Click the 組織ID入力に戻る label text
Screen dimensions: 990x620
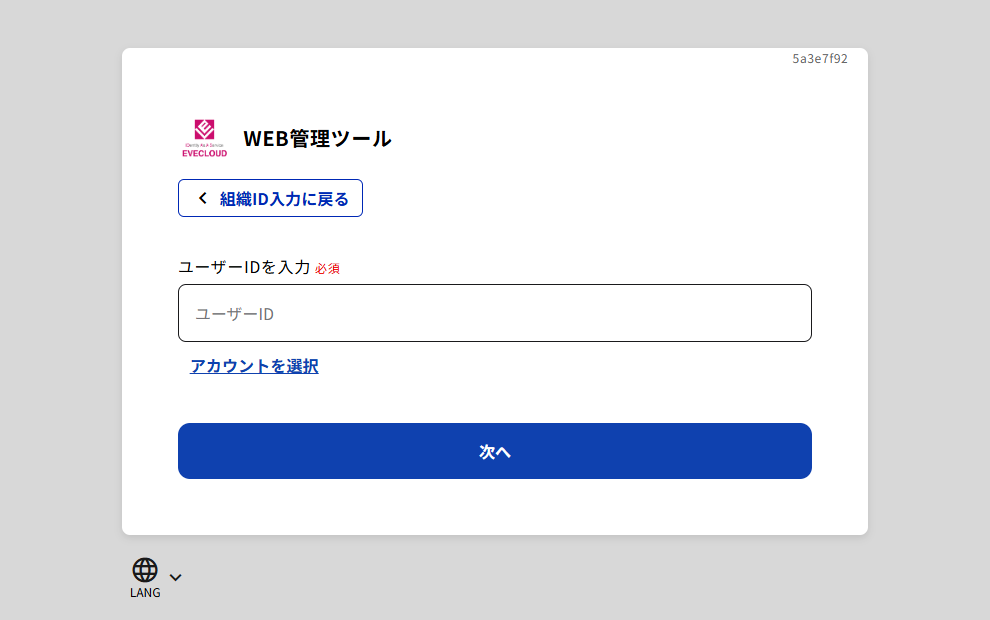(284, 198)
